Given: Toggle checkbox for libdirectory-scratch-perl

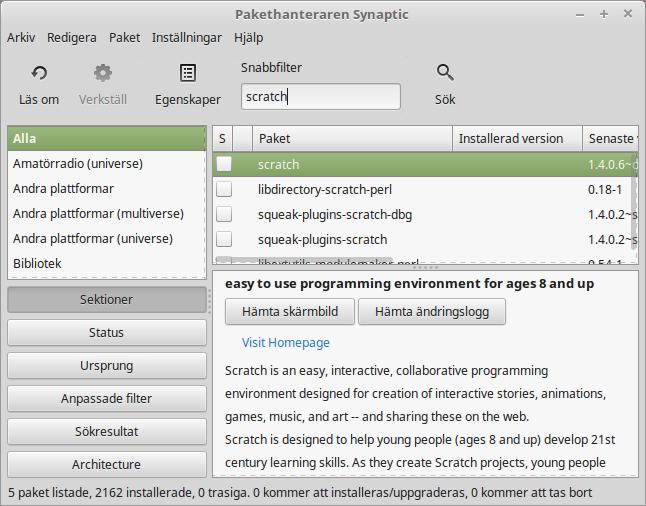Looking at the screenshot, I should pos(224,189).
